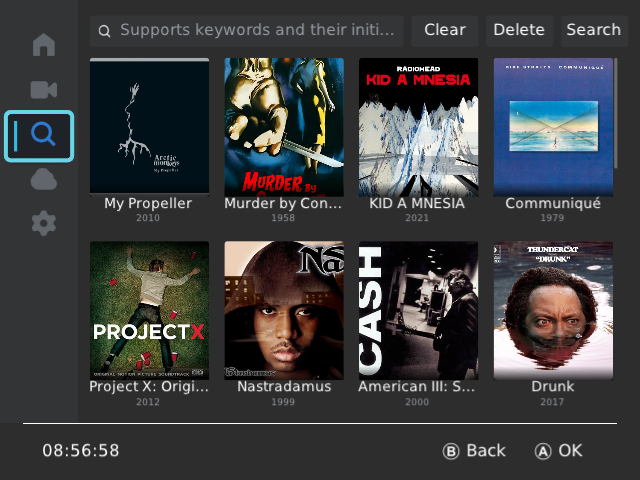Open American III Cash album cover
Viewport: 640px width, 480px height.
click(418, 310)
